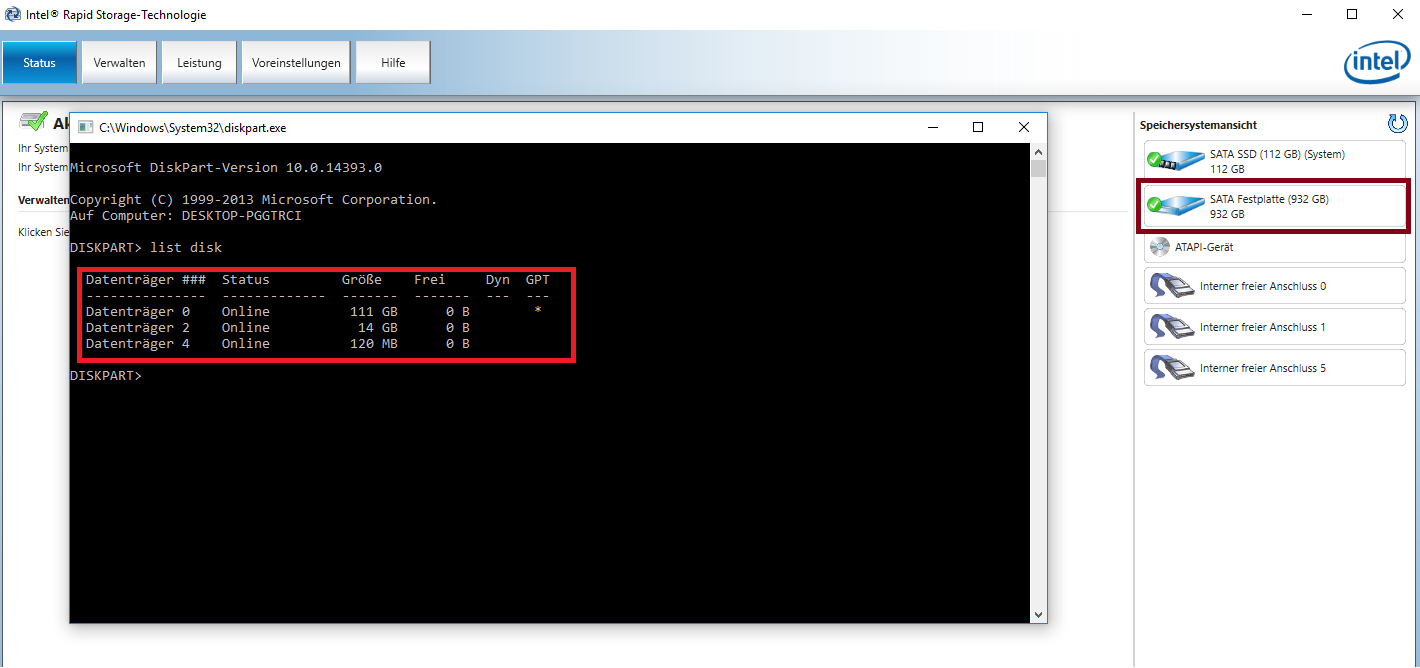Click the "DESKTOP-PGGTRCI" computer name
The width and height of the screenshot is (1420, 668).
point(242,215)
